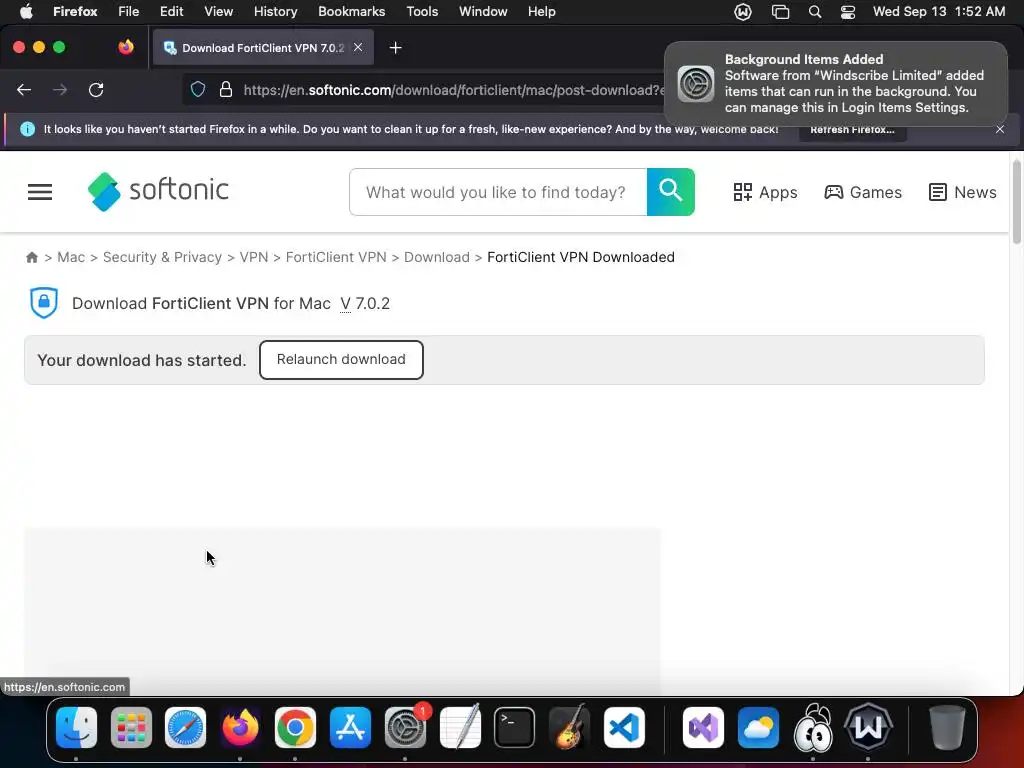Click the VPN breadcrumb link
The height and width of the screenshot is (768, 1024).
coord(254,257)
